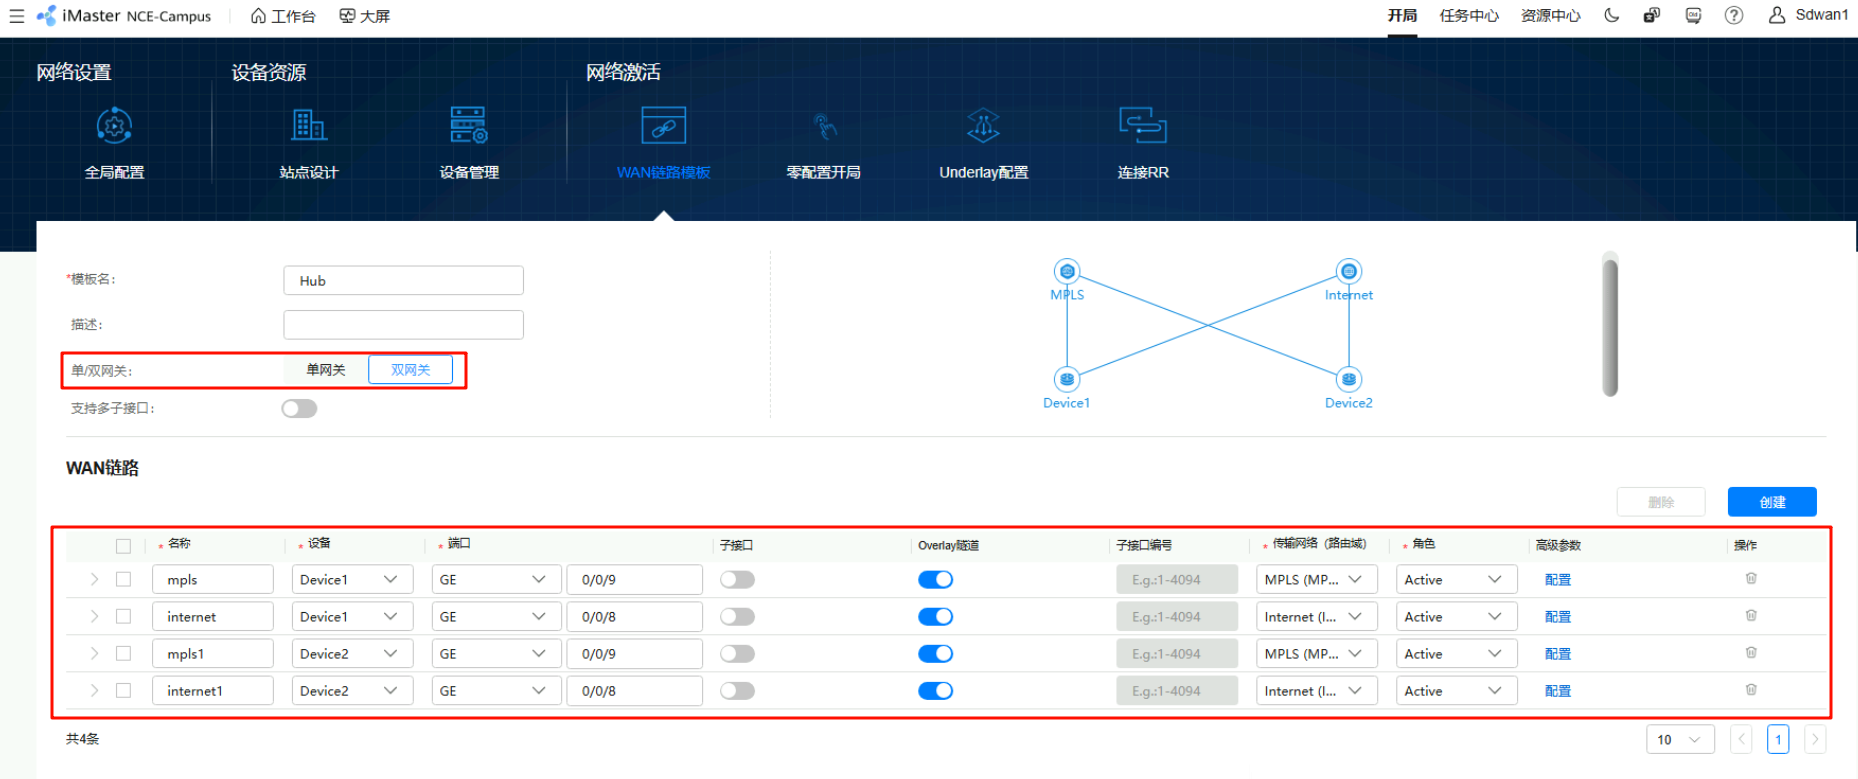Viewport: 1858px width, 779px height.
Task: Turn off Overlay tunnel for internet row
Action: coord(935,617)
